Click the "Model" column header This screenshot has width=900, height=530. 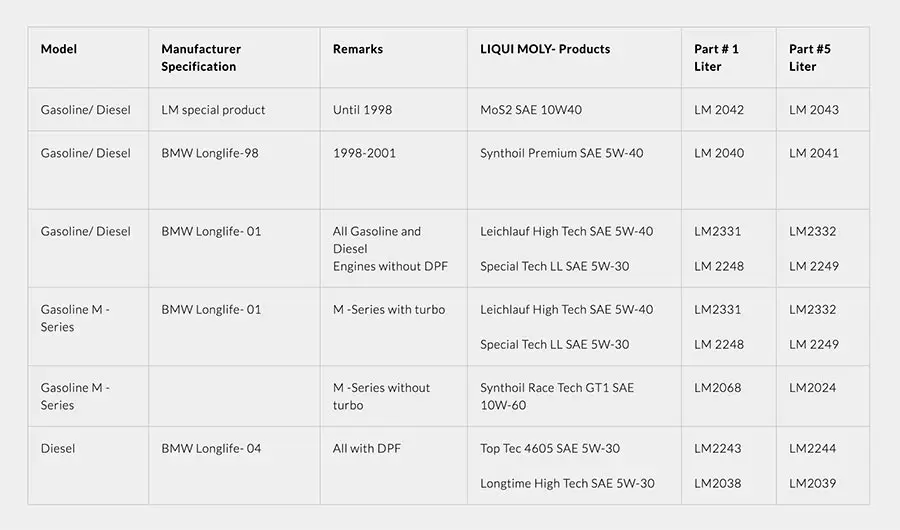coord(59,49)
